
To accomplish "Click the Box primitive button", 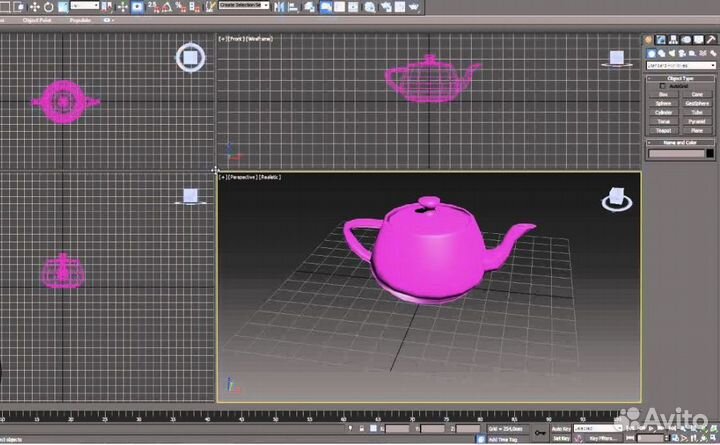I will 663,95.
